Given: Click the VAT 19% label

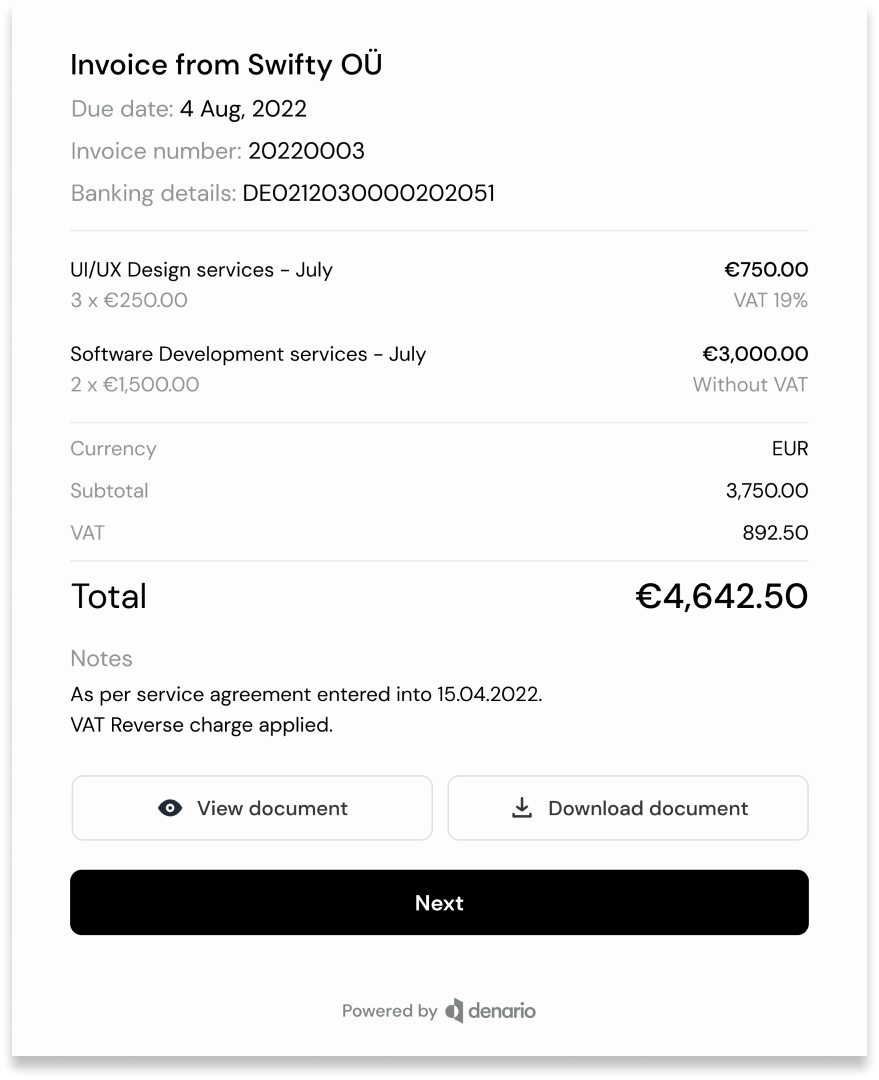Looking at the screenshot, I should (x=770, y=300).
